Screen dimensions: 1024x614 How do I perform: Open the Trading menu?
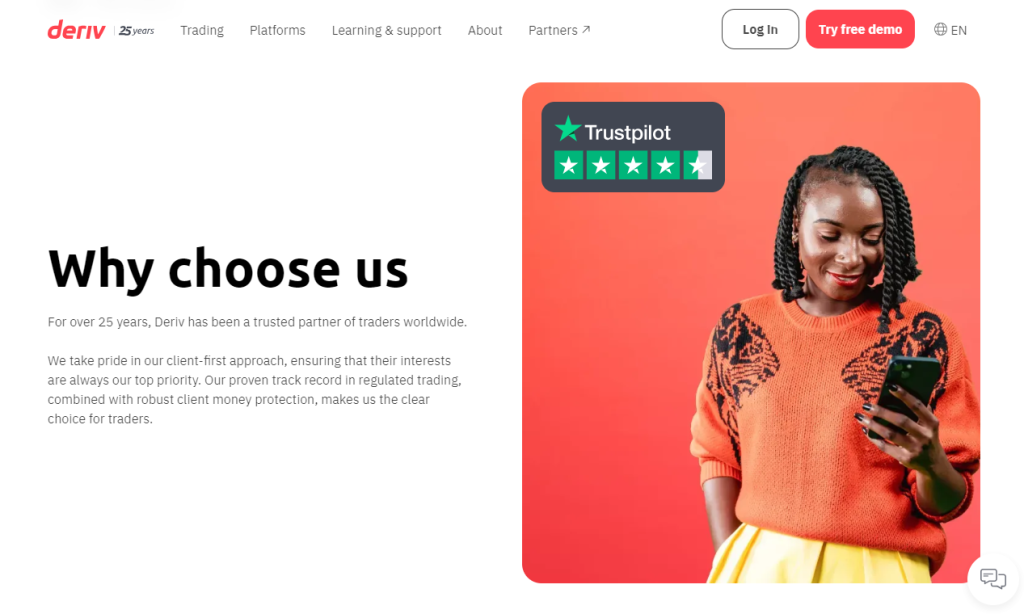pyautogui.click(x=202, y=30)
